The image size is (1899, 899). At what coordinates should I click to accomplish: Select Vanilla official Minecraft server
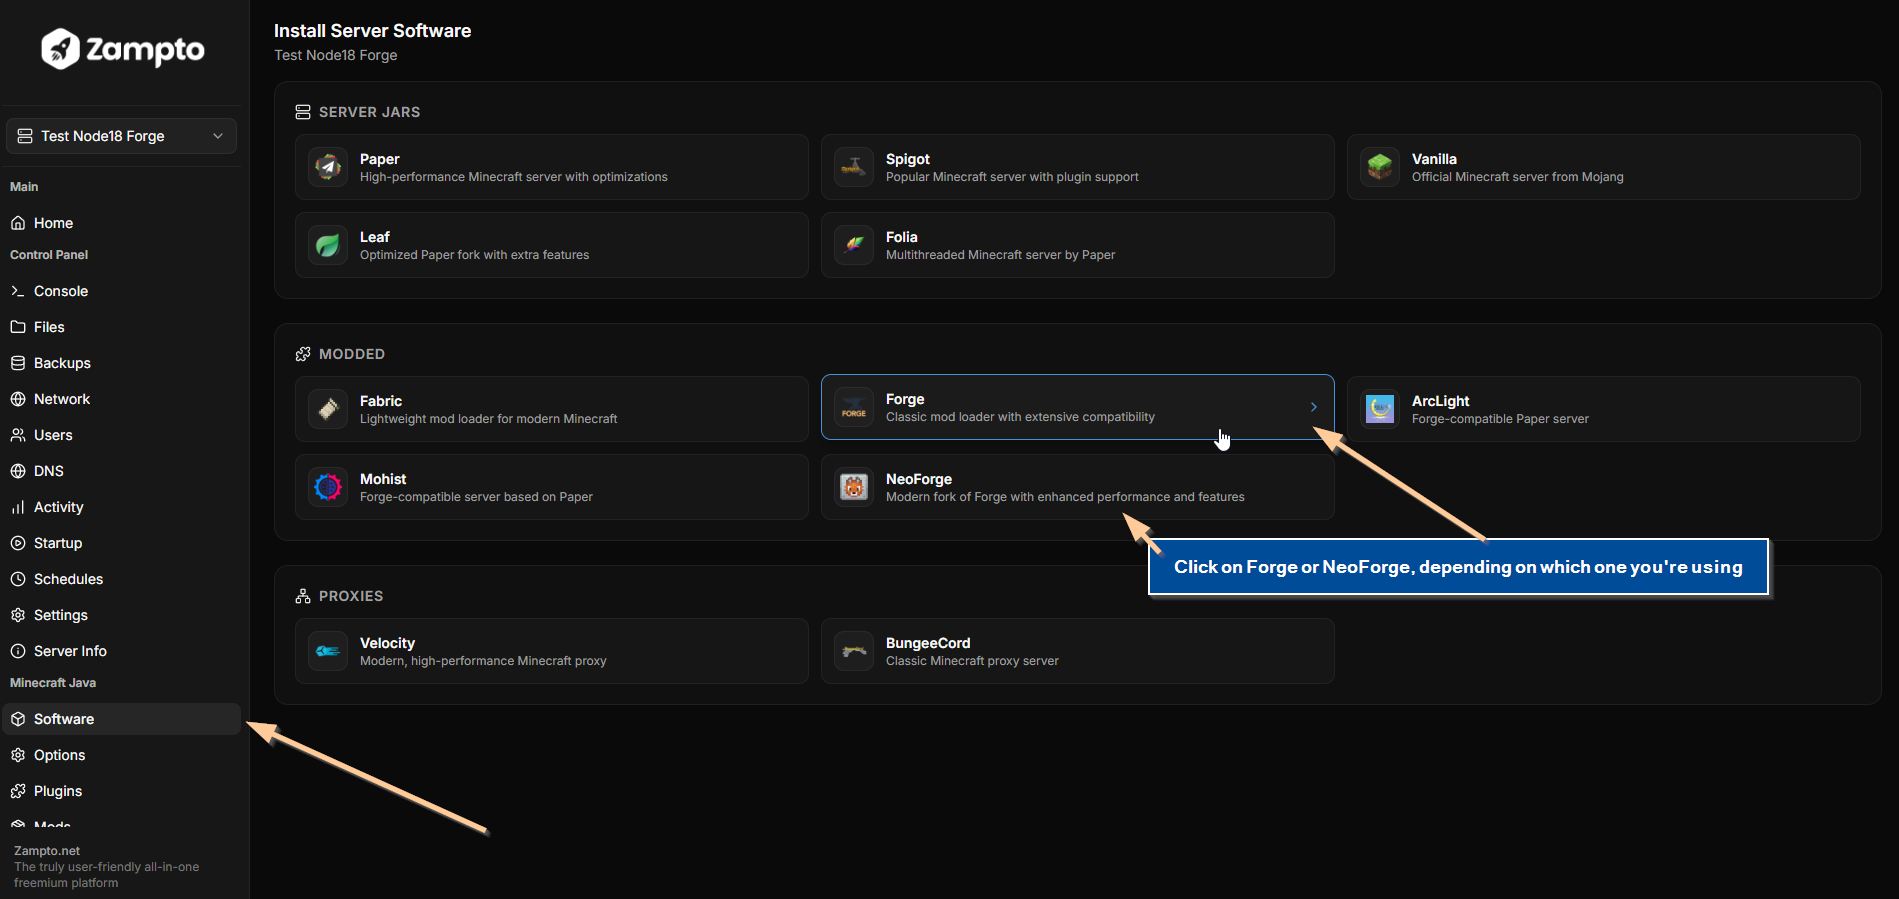[1604, 167]
